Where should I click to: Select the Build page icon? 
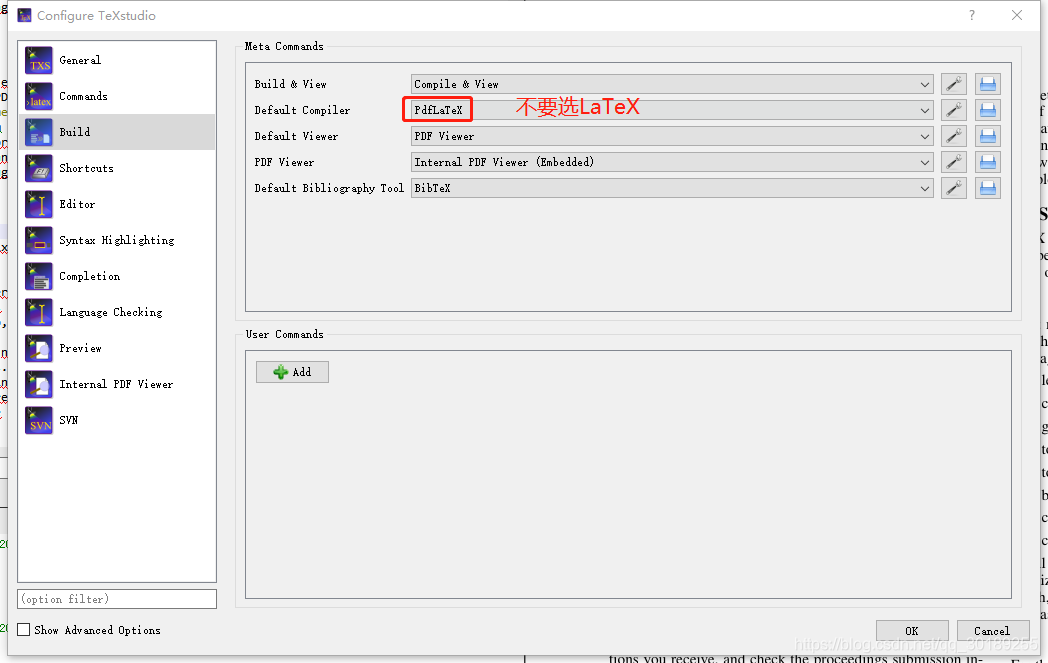39,132
